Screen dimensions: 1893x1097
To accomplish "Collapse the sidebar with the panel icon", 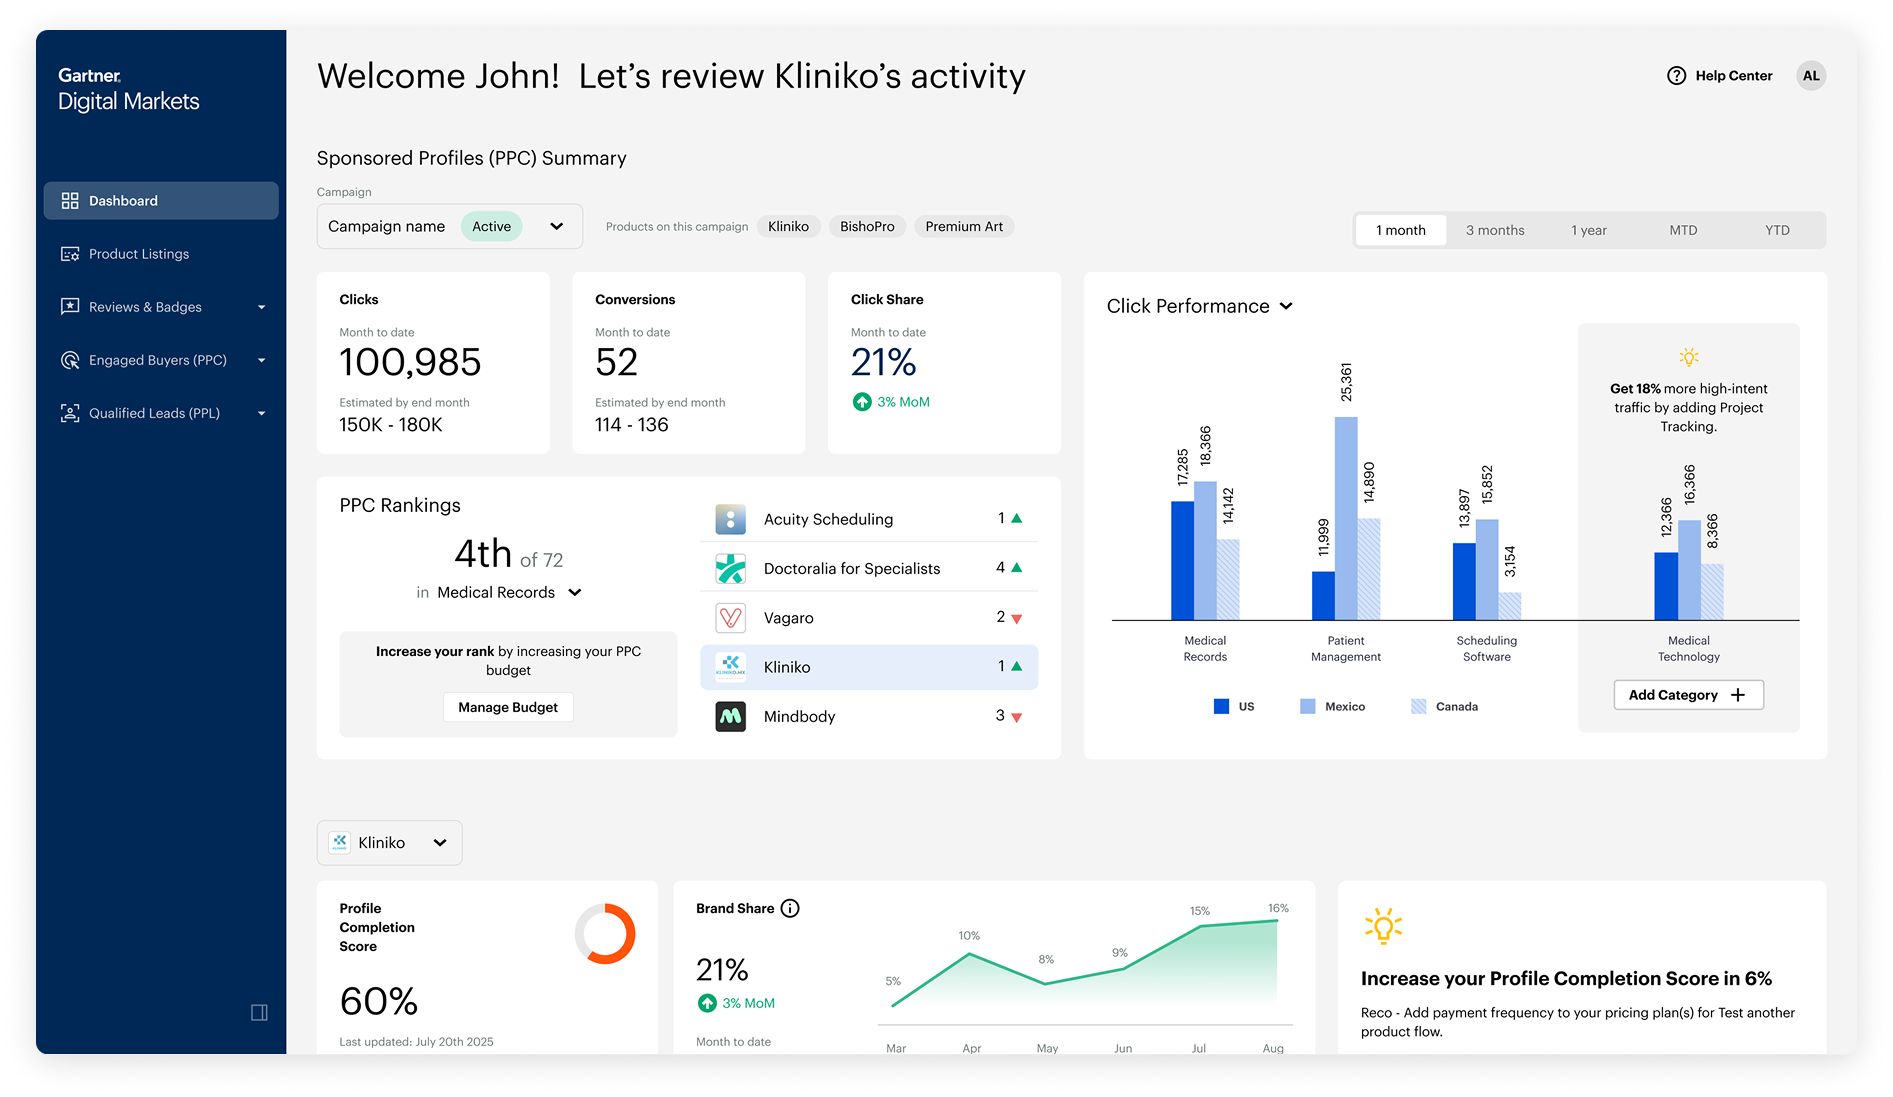I will tap(259, 1013).
